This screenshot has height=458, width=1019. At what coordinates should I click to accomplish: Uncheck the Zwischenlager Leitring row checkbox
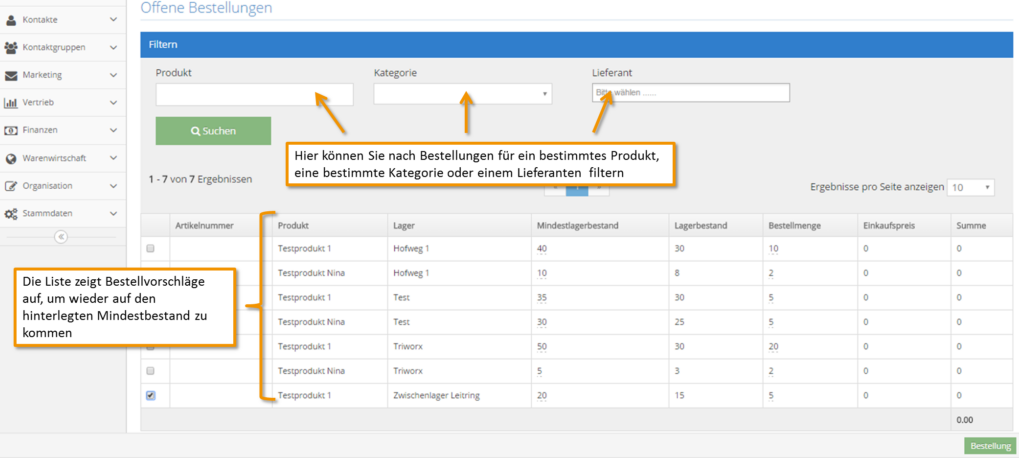pyautogui.click(x=151, y=395)
